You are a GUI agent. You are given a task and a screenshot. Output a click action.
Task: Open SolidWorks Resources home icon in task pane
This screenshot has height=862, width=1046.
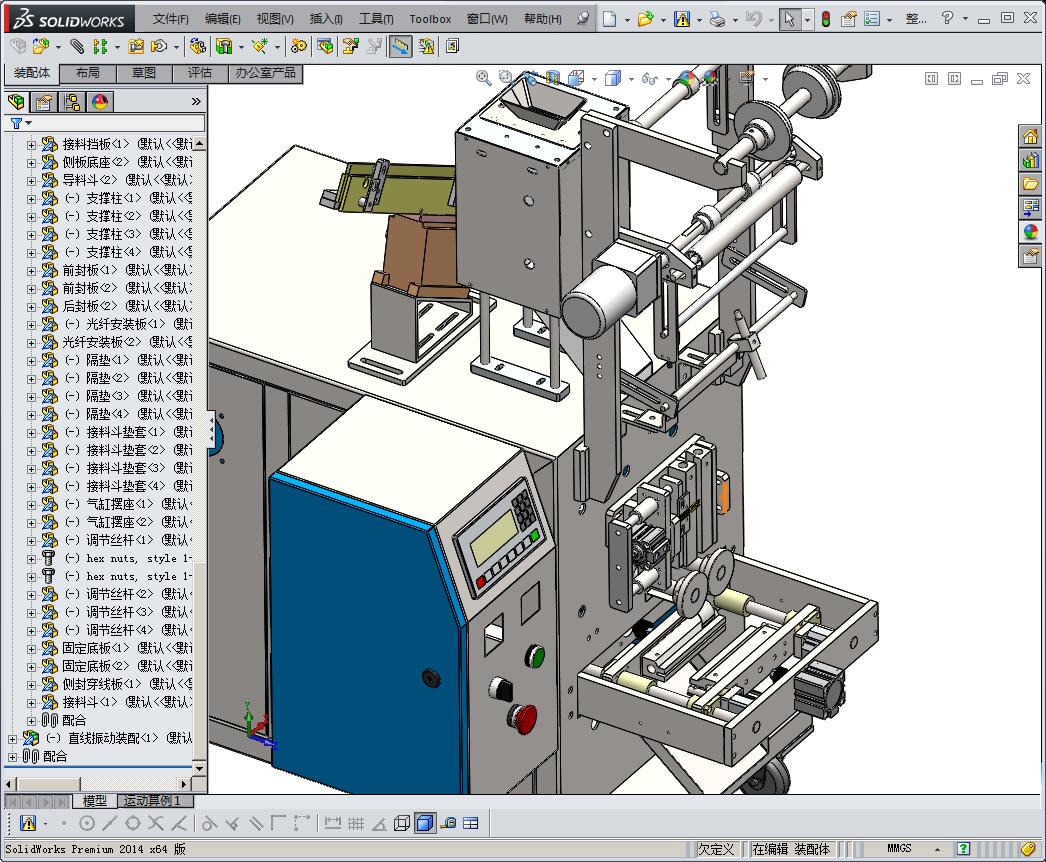(x=1031, y=136)
